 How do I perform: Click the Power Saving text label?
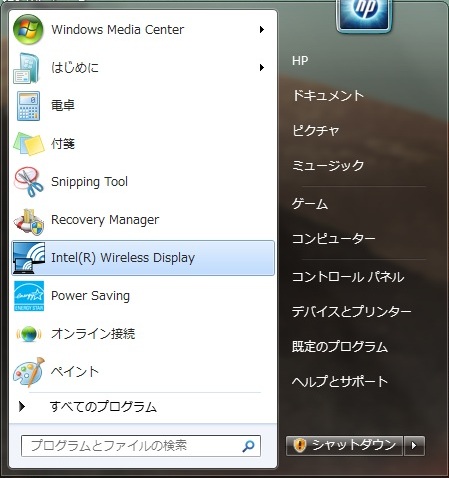pos(90,296)
